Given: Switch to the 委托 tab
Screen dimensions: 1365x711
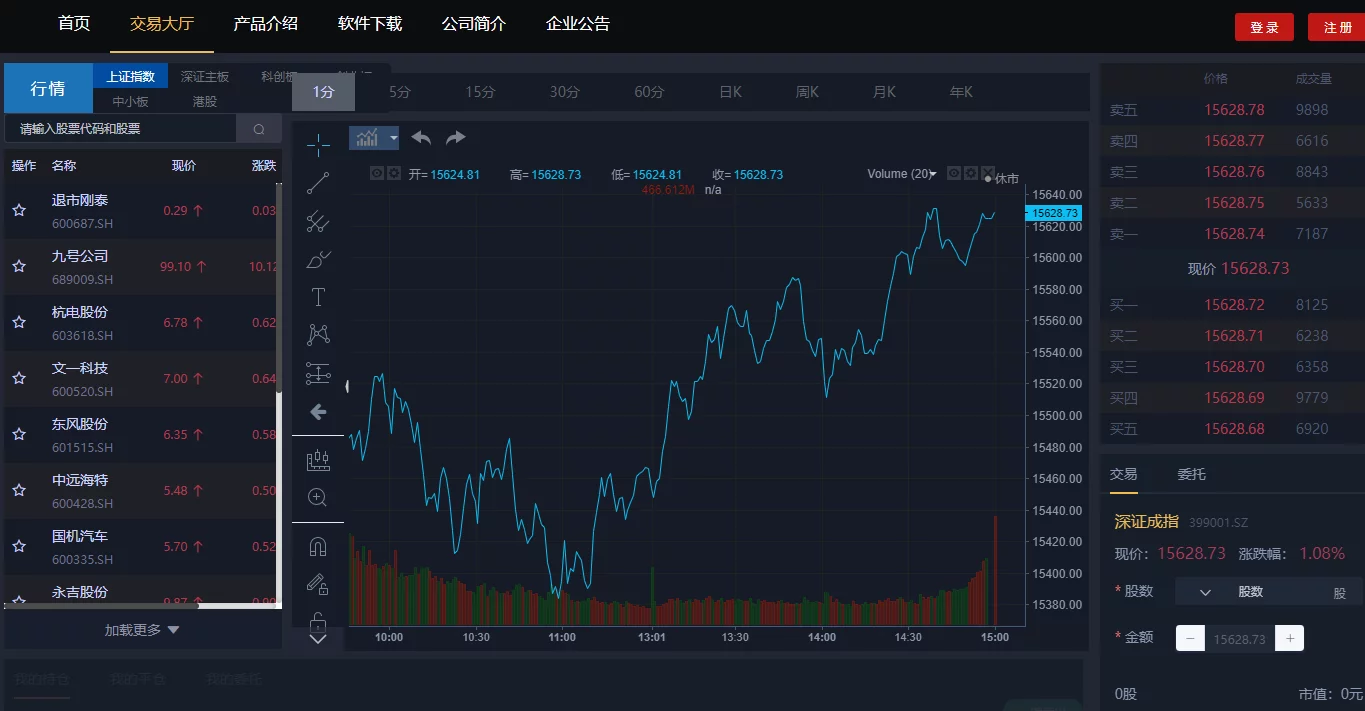Looking at the screenshot, I should pyautogui.click(x=1191, y=474).
